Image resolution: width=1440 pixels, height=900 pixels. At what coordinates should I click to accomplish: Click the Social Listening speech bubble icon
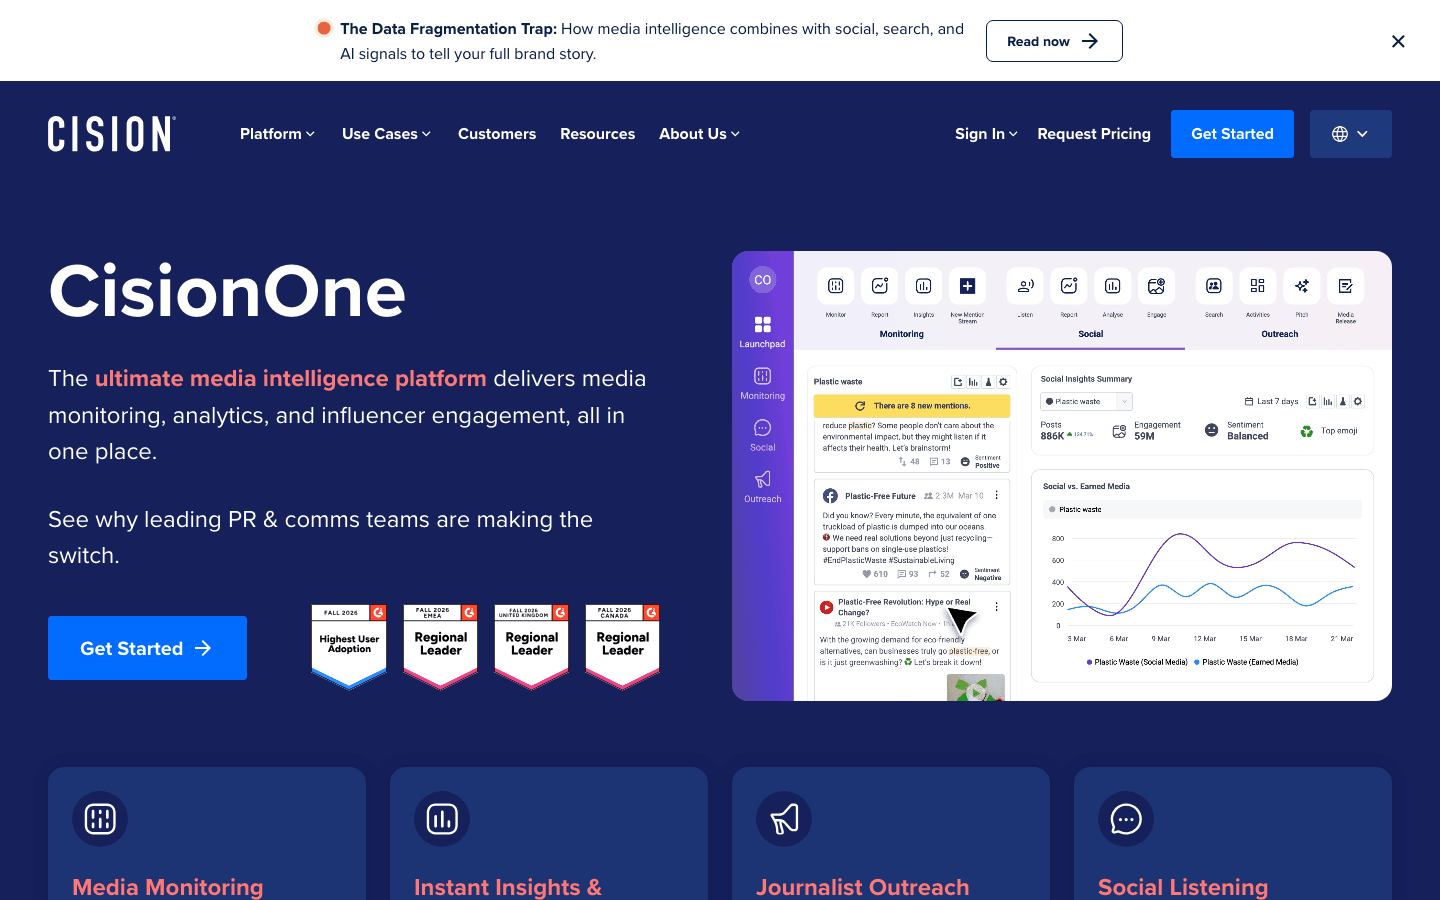tap(1126, 819)
